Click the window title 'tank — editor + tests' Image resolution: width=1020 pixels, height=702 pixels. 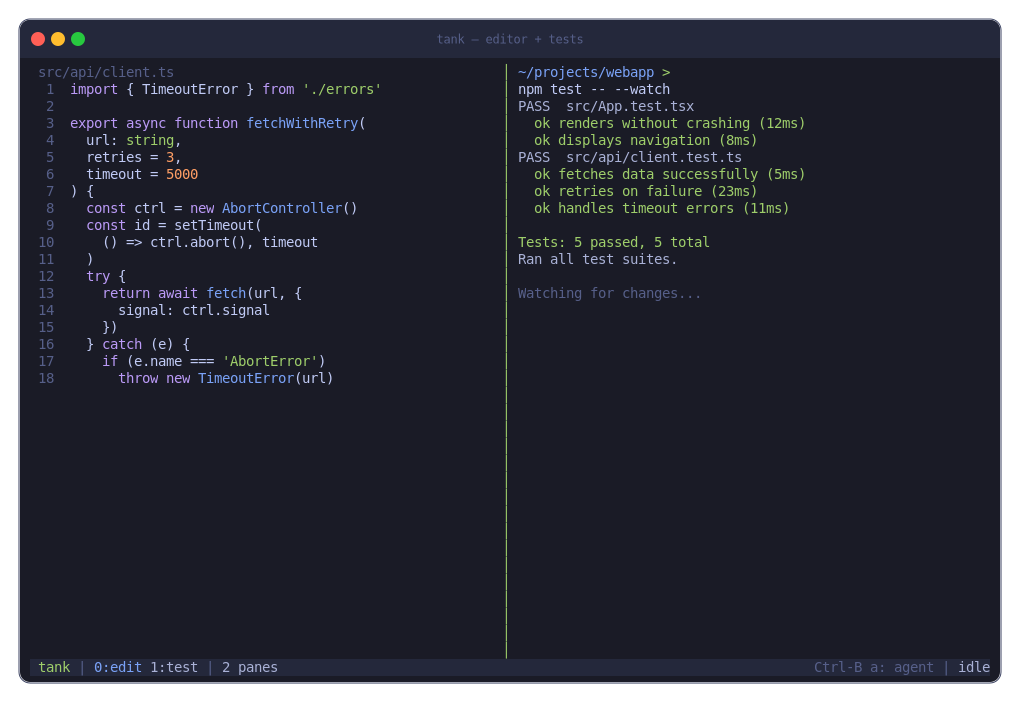(x=510, y=39)
